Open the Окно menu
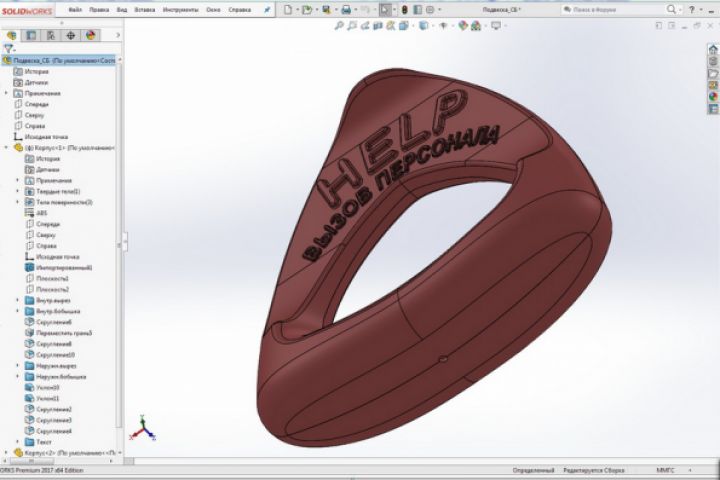This screenshot has width=720, height=480. point(213,9)
